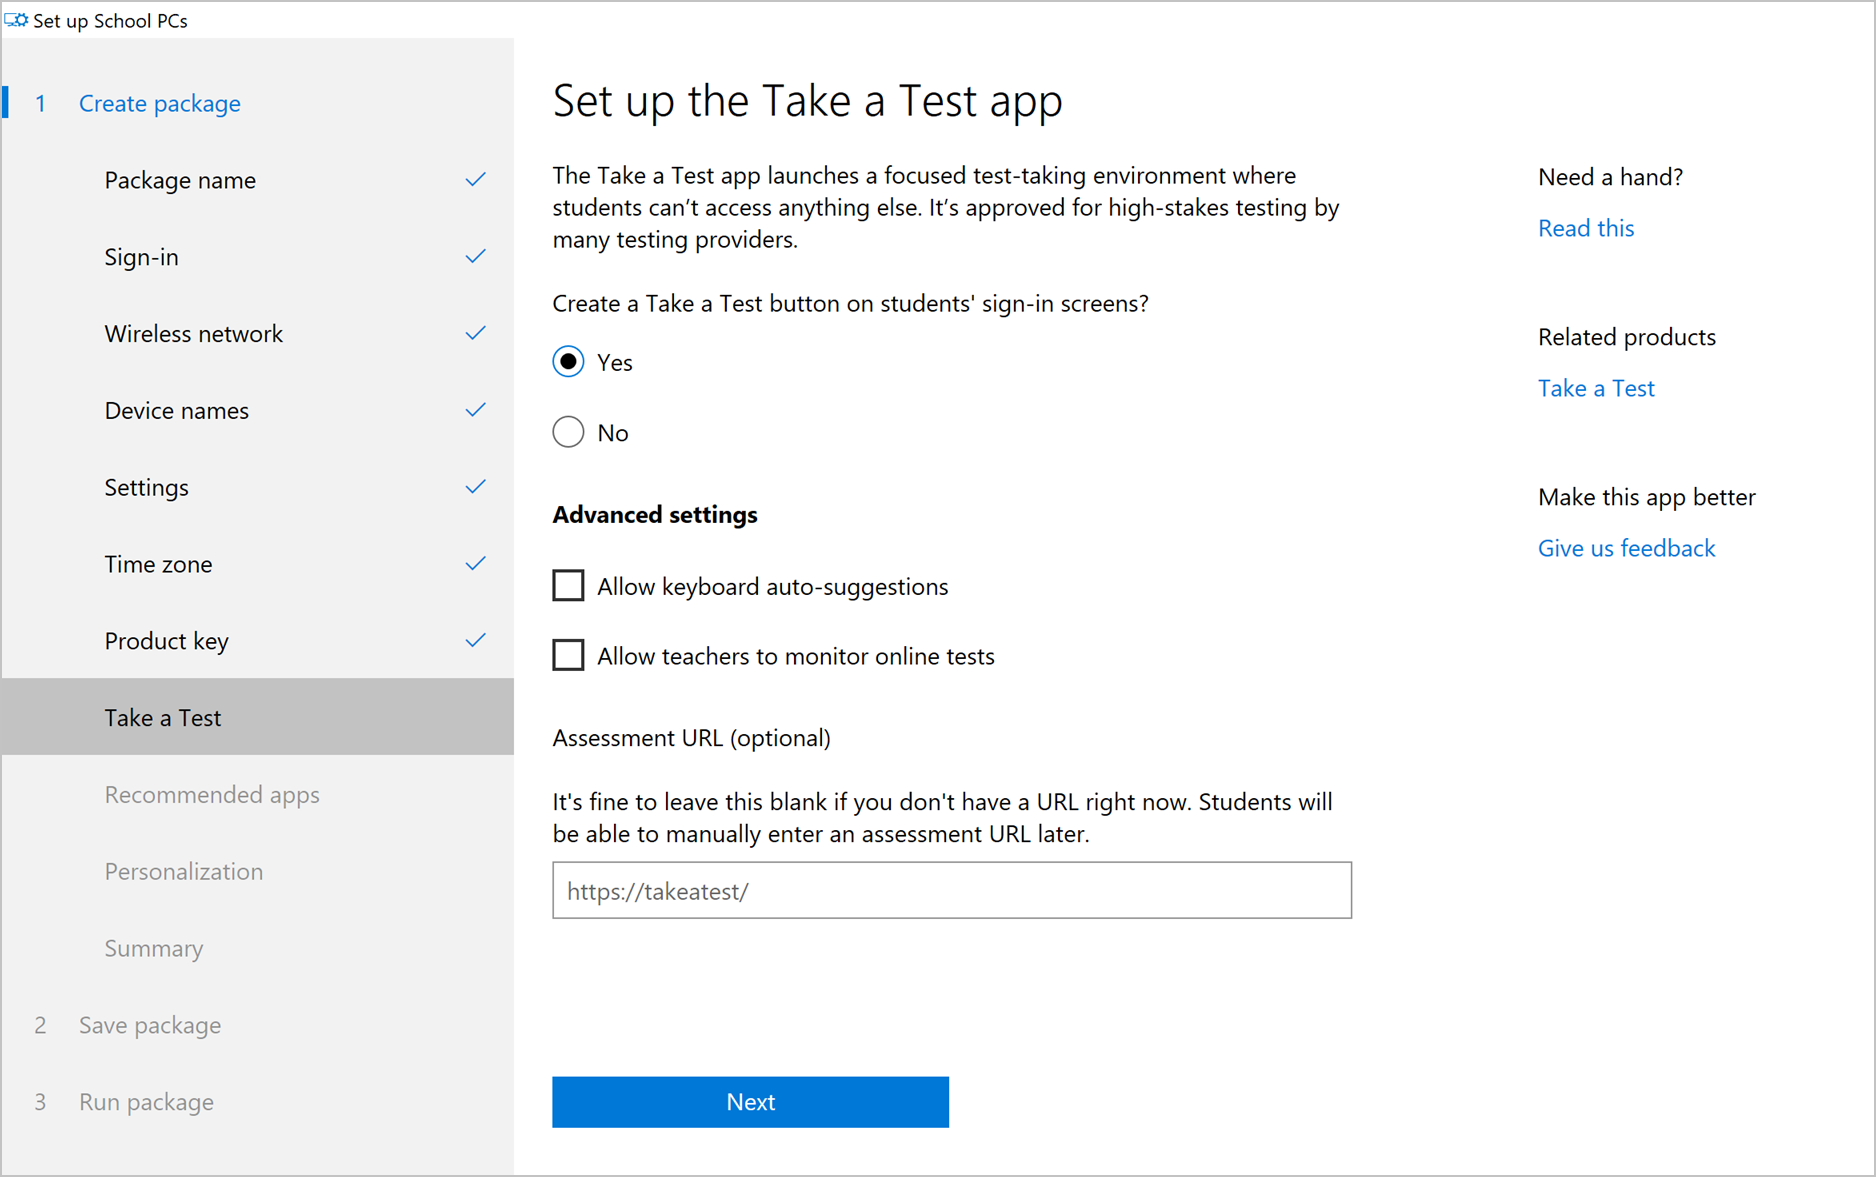Select the Yes radio button
1876x1177 pixels.
(x=568, y=362)
